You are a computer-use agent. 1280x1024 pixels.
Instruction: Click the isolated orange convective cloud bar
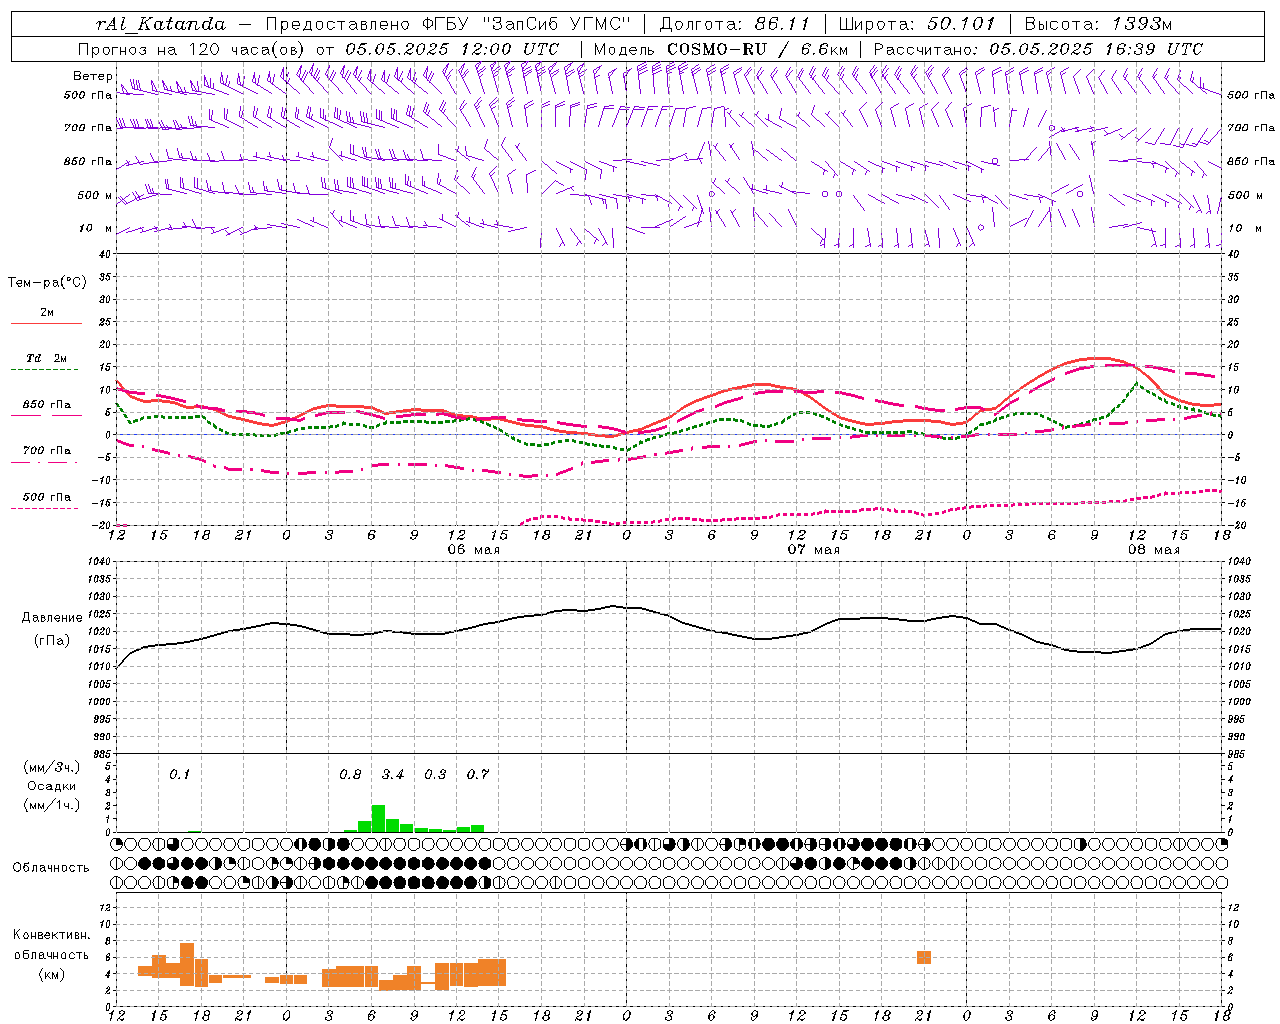[x=924, y=958]
